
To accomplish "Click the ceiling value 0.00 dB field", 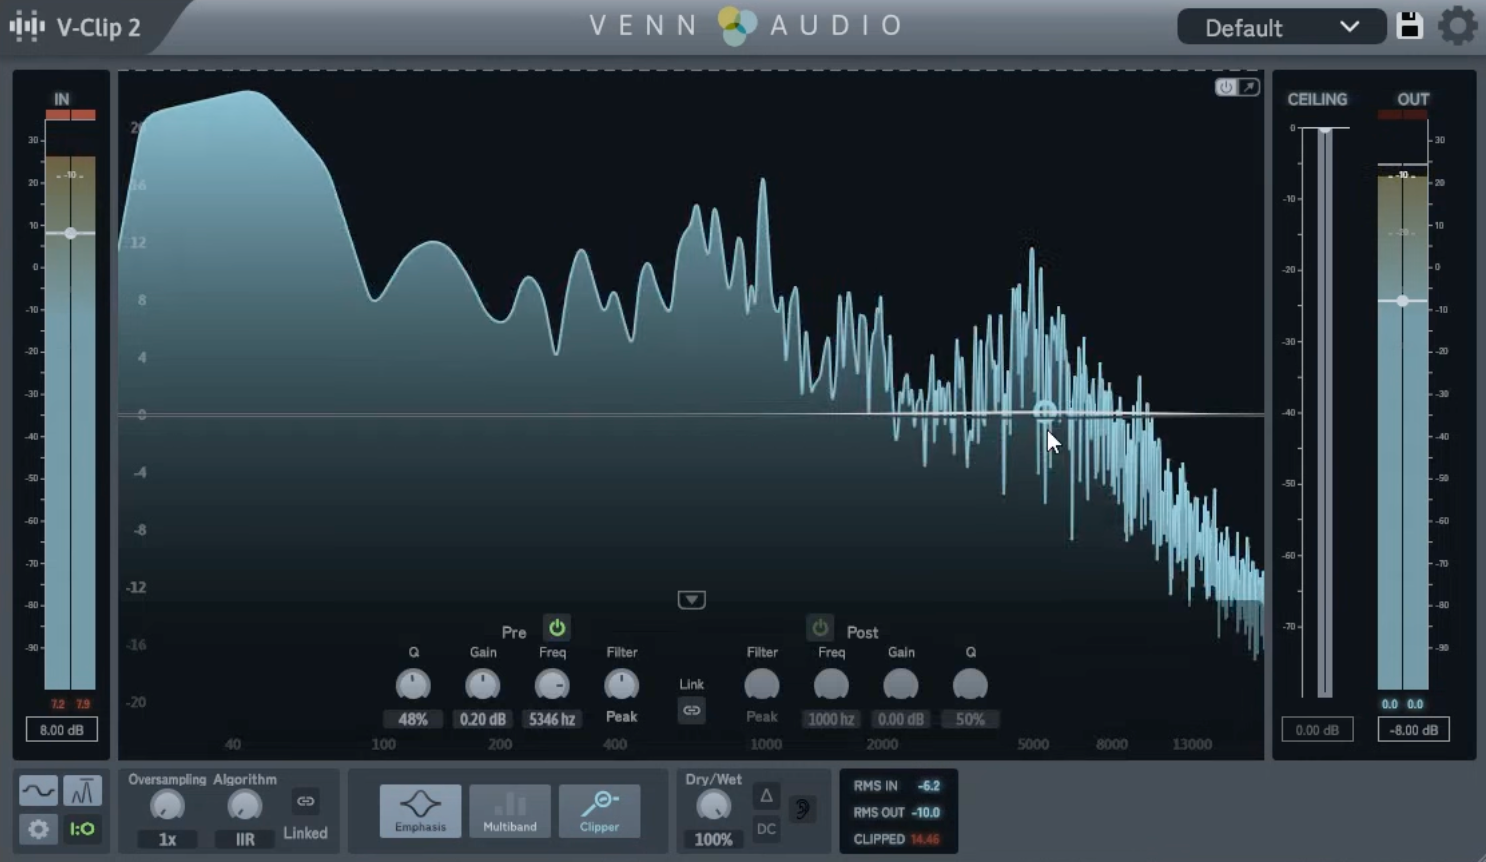I will pos(1317,730).
